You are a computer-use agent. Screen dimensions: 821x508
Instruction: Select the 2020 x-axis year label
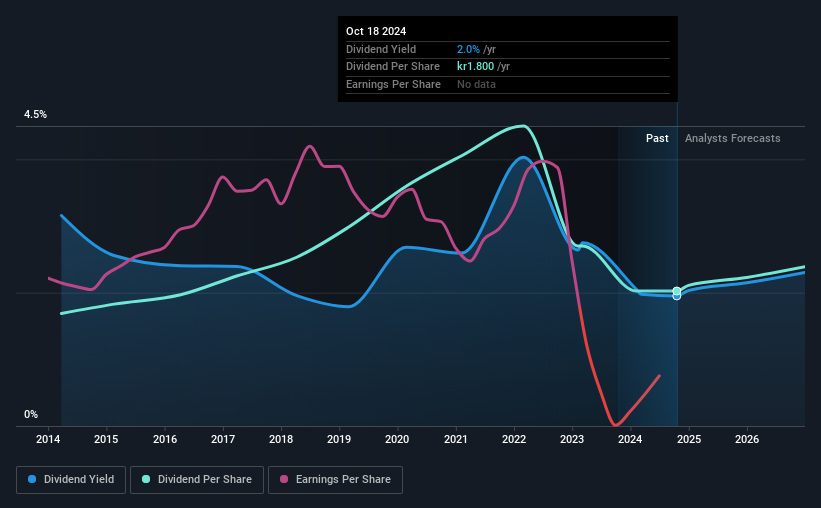pos(397,439)
